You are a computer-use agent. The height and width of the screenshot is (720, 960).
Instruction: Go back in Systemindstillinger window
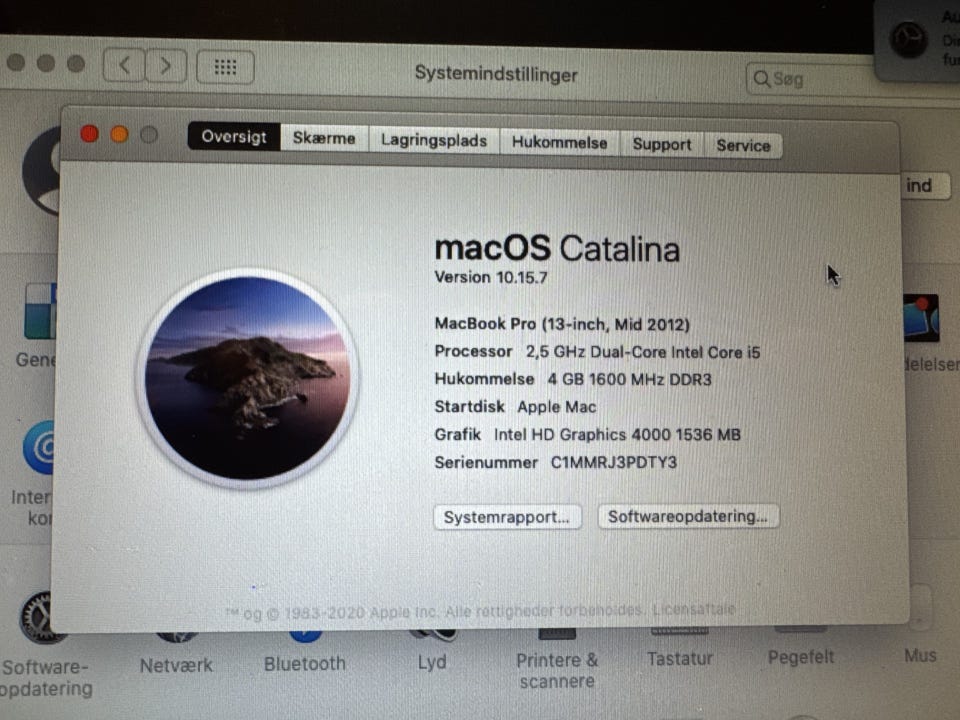[x=124, y=66]
